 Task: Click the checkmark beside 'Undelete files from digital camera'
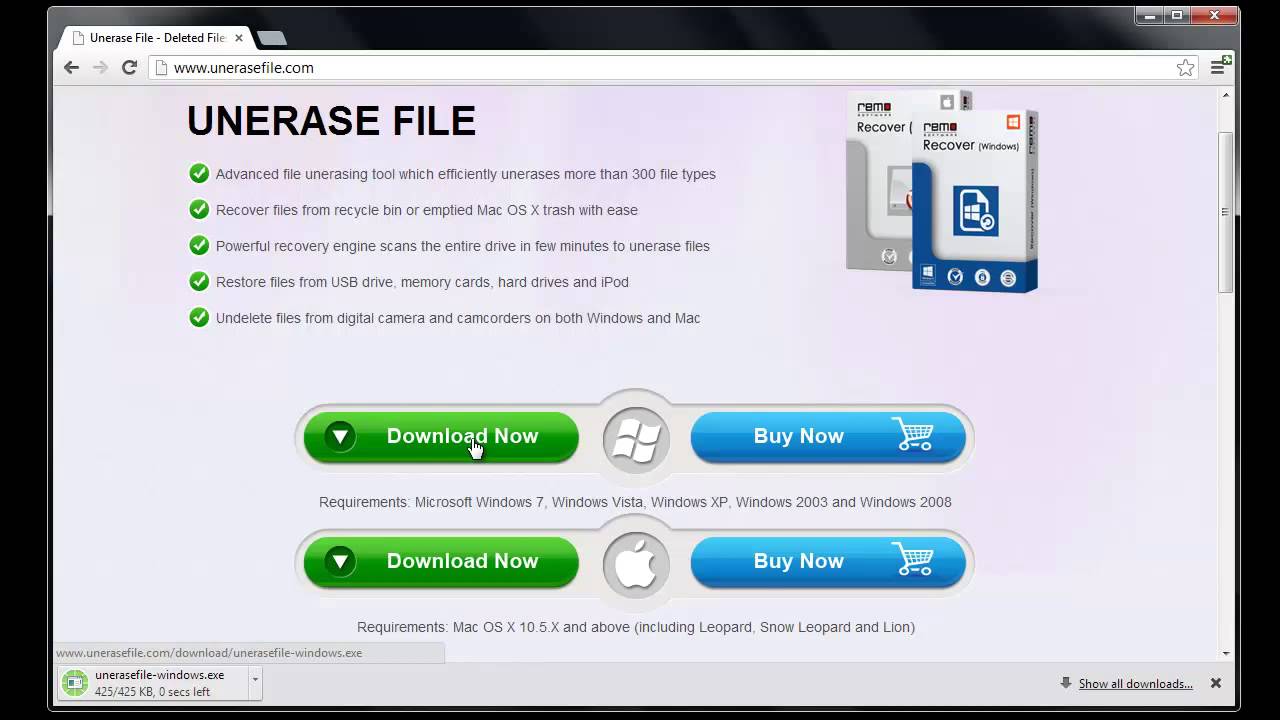199,317
